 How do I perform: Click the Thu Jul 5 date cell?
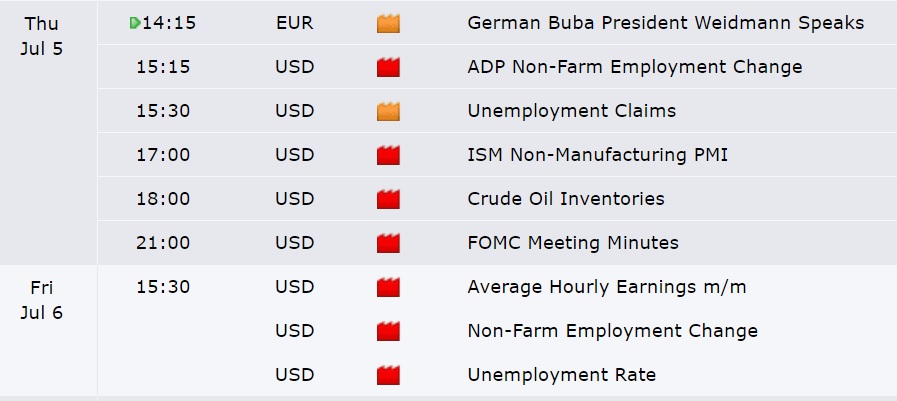[x=41, y=35]
